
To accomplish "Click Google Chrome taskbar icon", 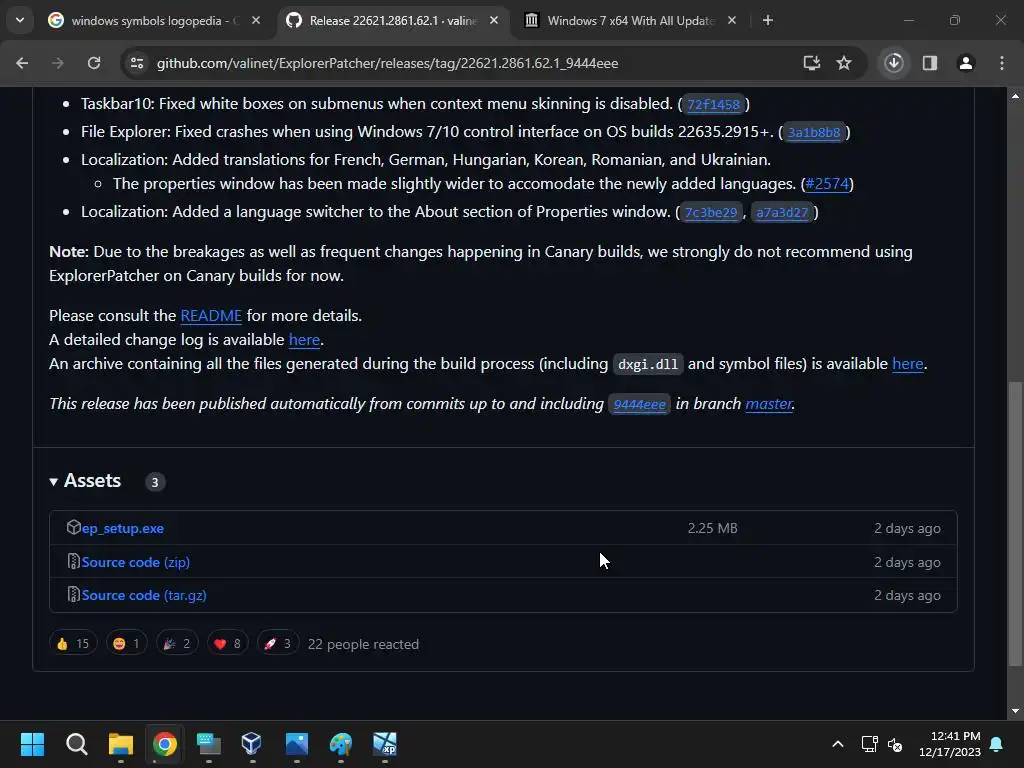I will click(x=165, y=744).
